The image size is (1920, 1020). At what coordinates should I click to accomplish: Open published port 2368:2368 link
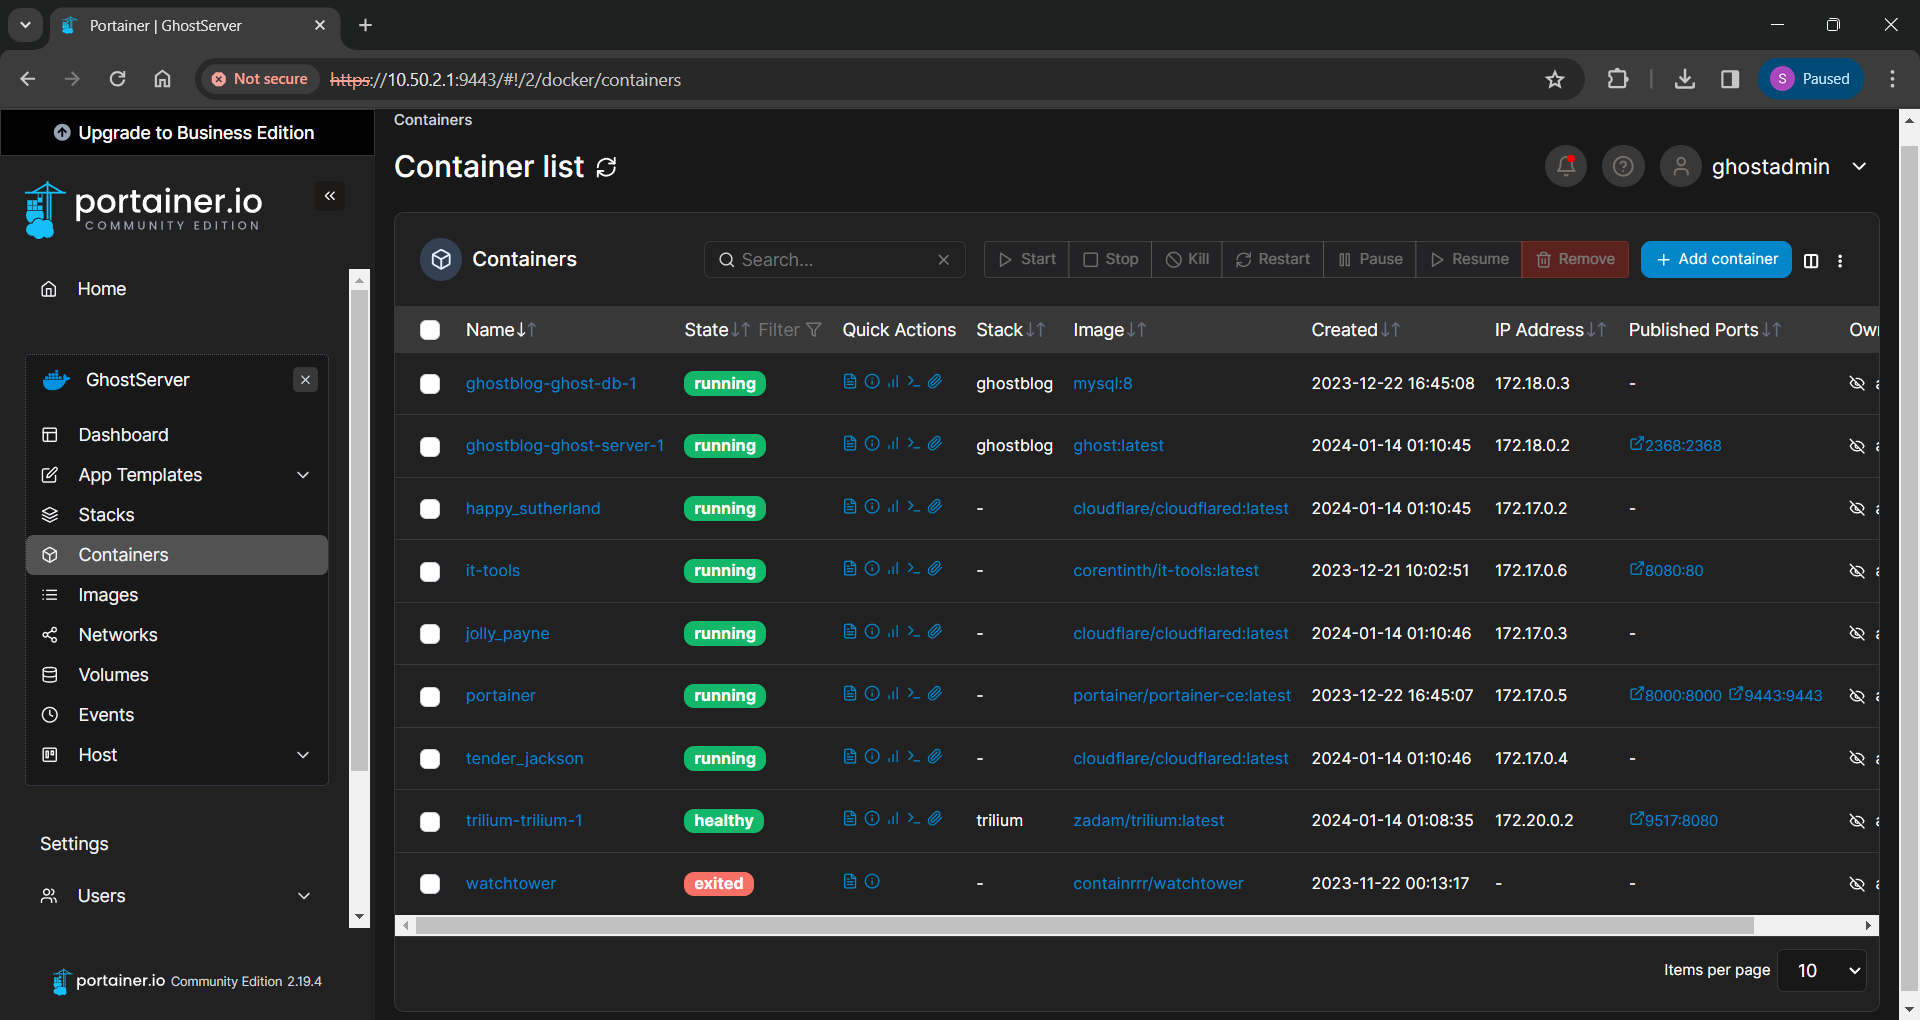(x=1676, y=446)
